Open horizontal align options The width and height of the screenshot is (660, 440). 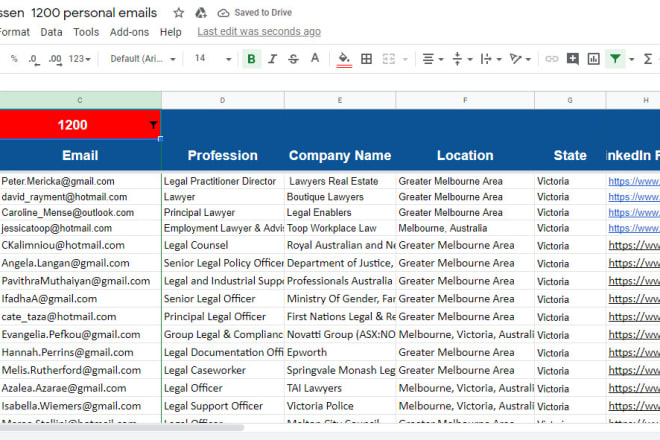[433, 59]
